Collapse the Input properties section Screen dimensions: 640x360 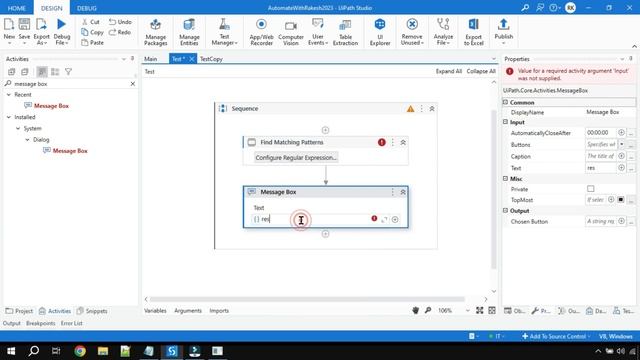click(x=505, y=122)
